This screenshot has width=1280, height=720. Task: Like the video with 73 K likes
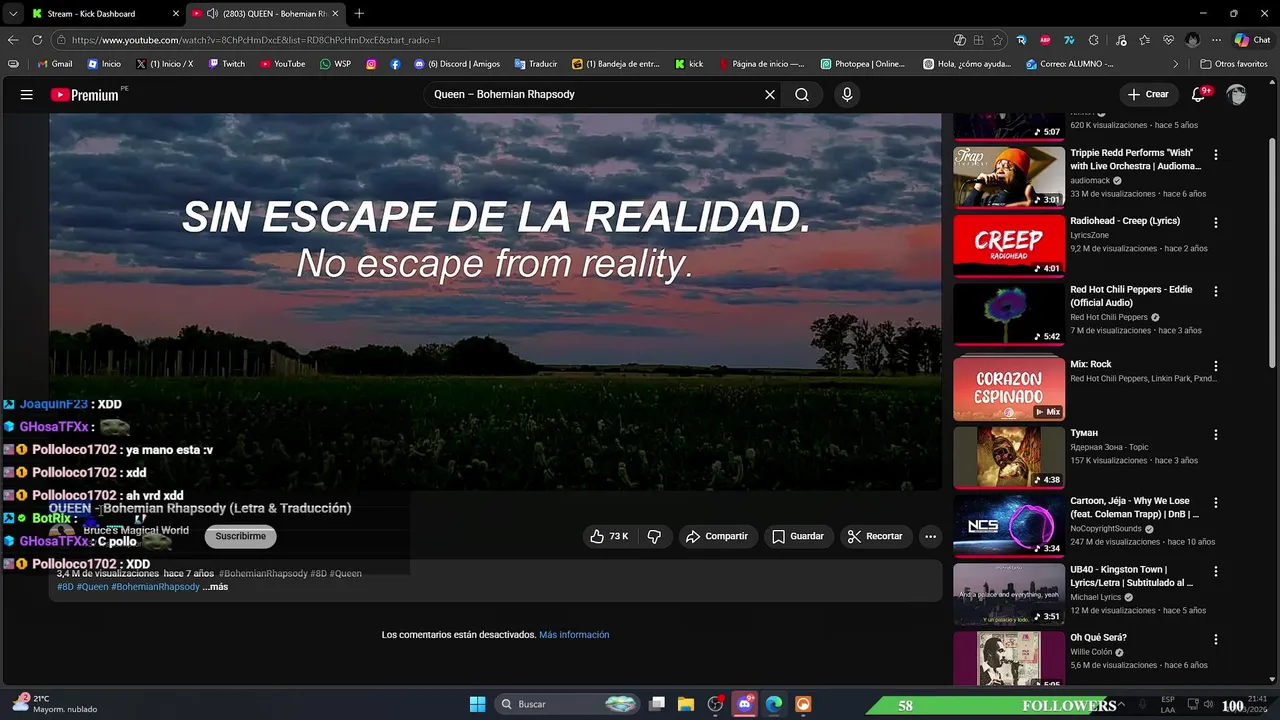click(x=609, y=537)
